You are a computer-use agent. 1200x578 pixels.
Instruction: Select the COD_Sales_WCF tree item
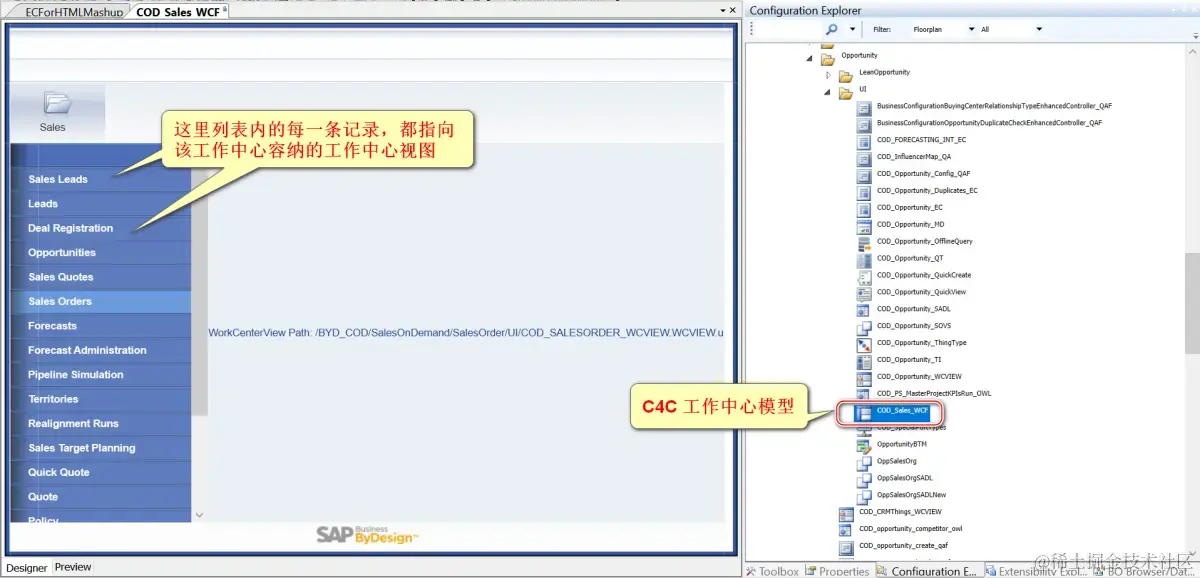click(890, 411)
